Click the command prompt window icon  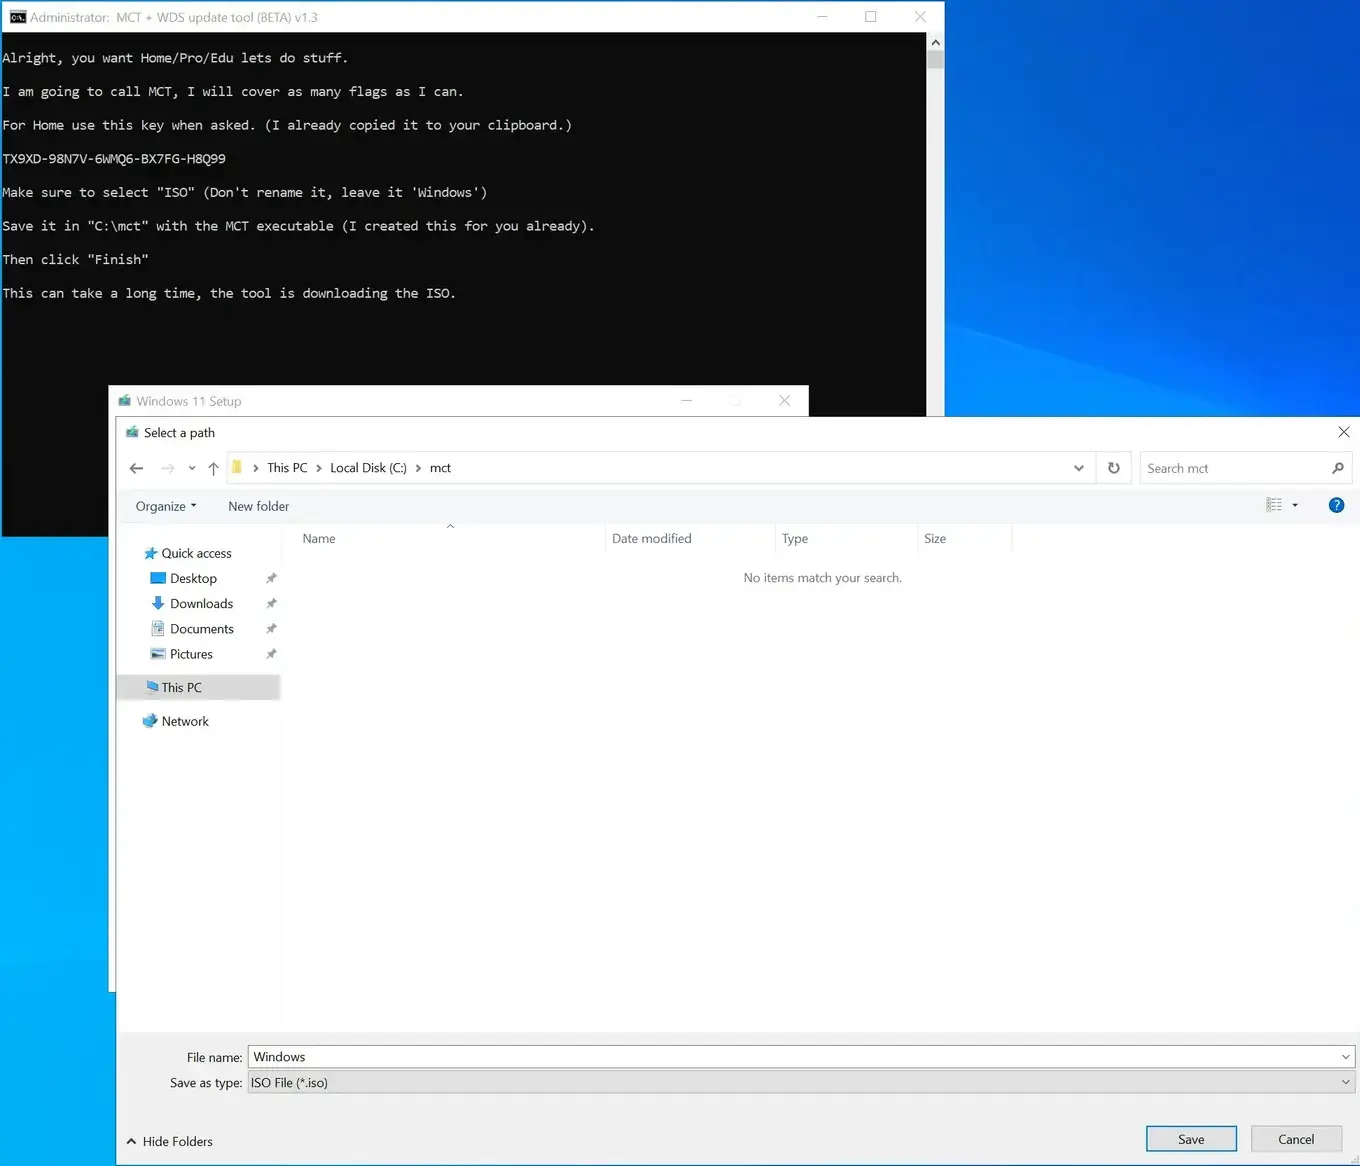coord(18,17)
